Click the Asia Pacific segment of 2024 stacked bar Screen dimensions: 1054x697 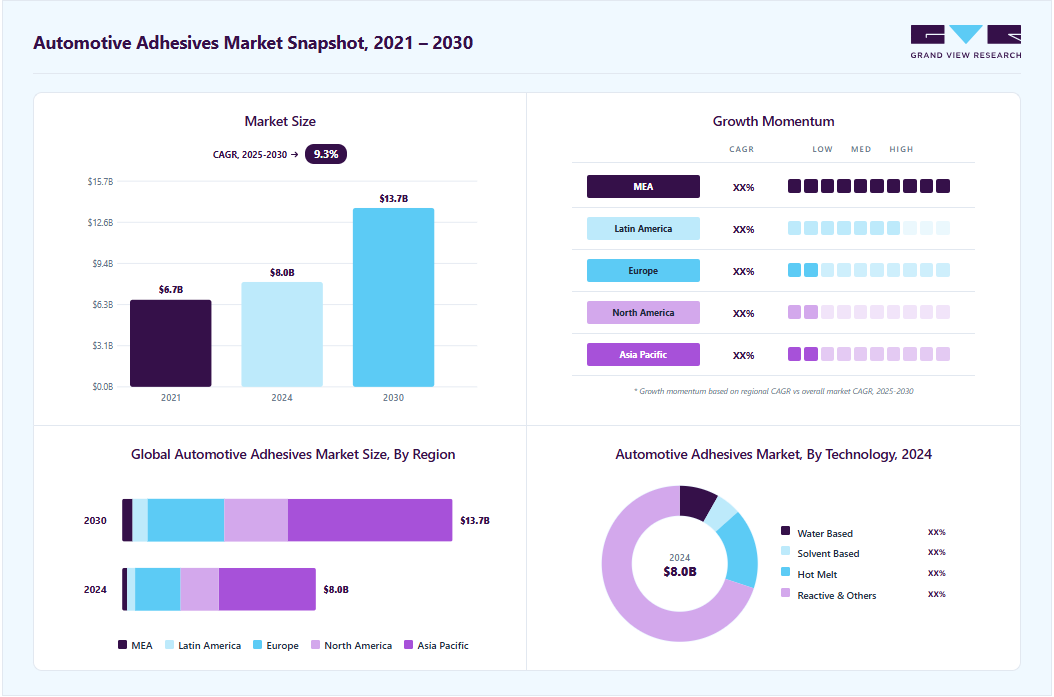pyautogui.click(x=267, y=589)
